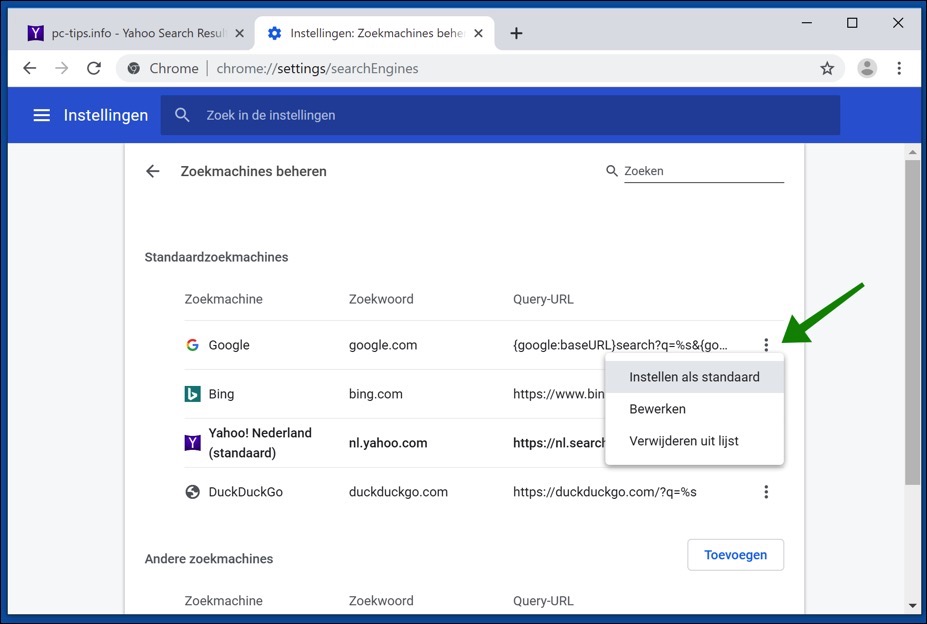Click the Standaardzoekmachines heading
The image size is (927, 624).
point(216,257)
